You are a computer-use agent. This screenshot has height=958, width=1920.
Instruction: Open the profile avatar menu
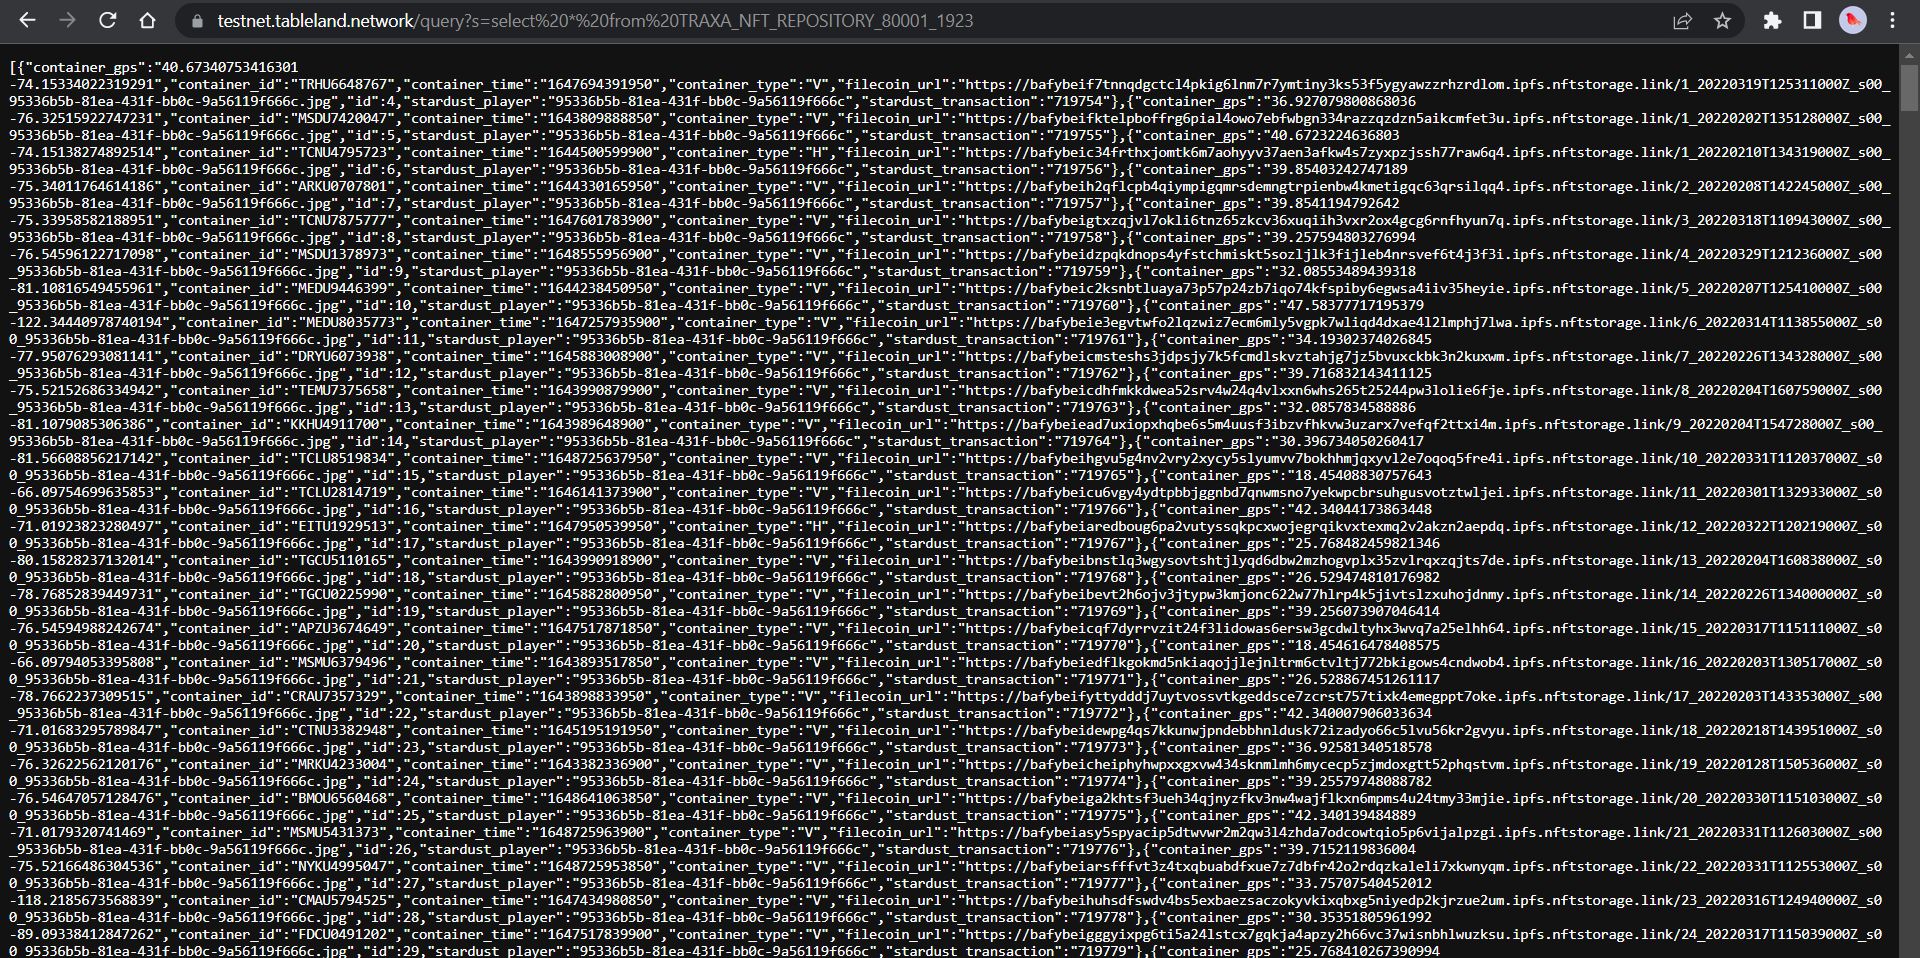point(1852,20)
